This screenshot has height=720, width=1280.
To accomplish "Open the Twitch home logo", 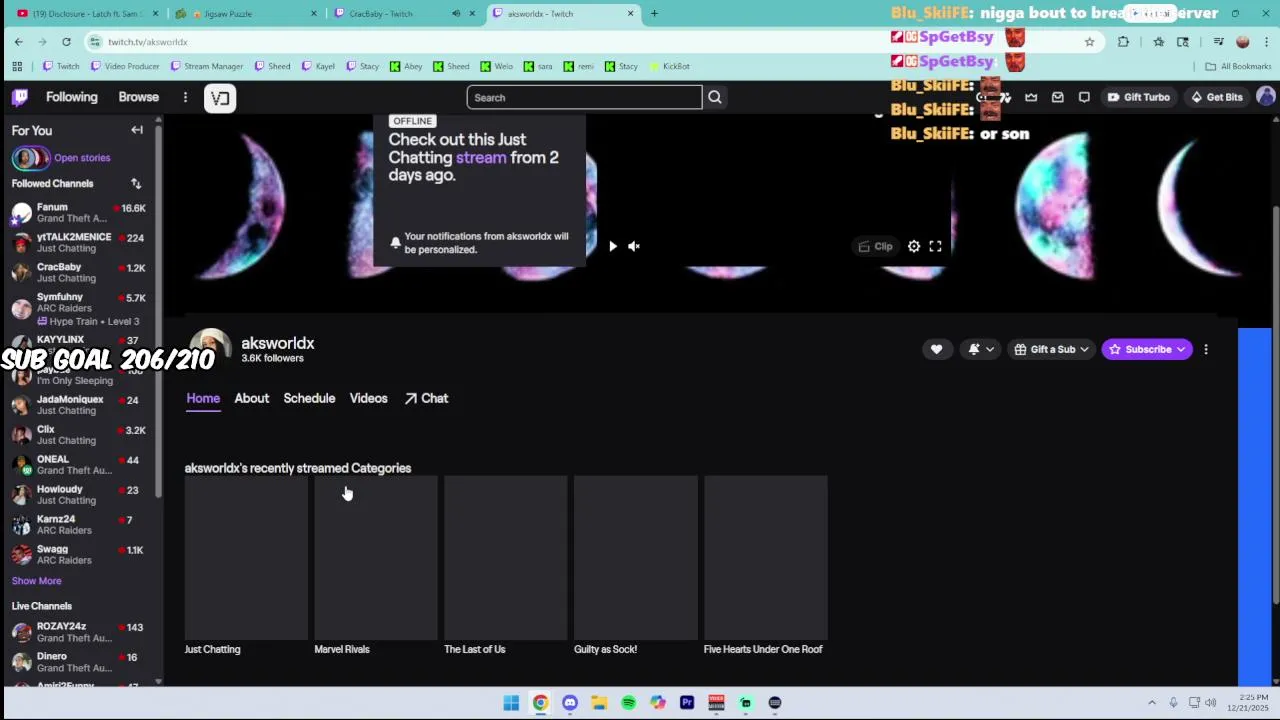I will tap(20, 97).
